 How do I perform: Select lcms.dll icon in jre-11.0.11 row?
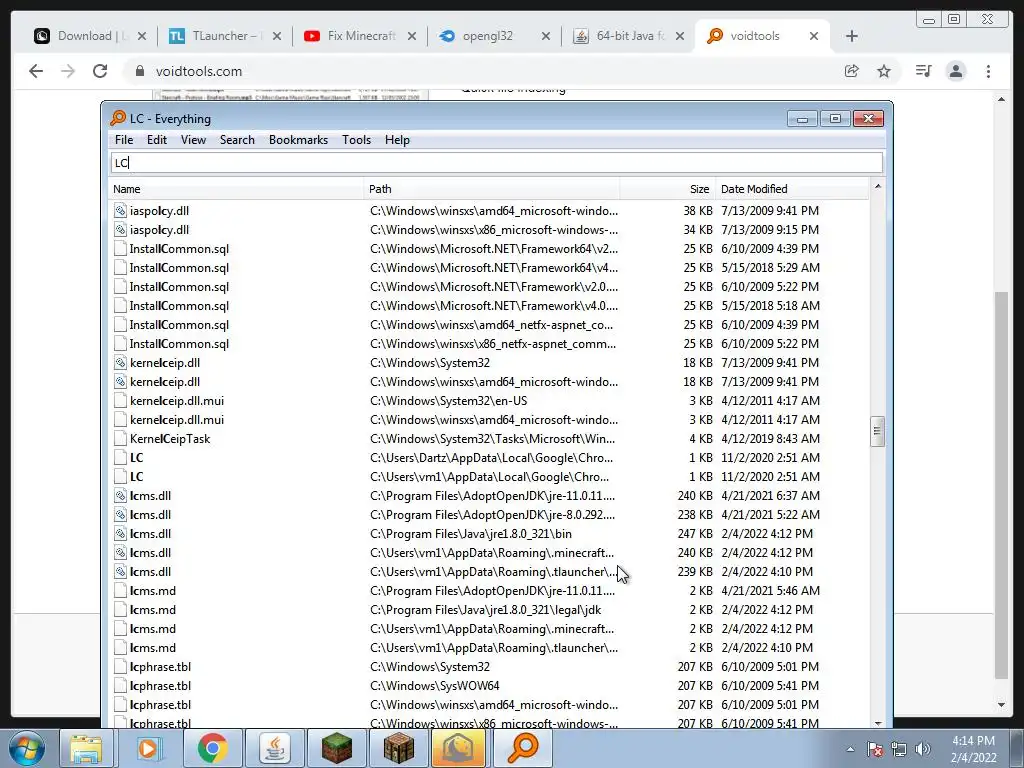click(120, 496)
